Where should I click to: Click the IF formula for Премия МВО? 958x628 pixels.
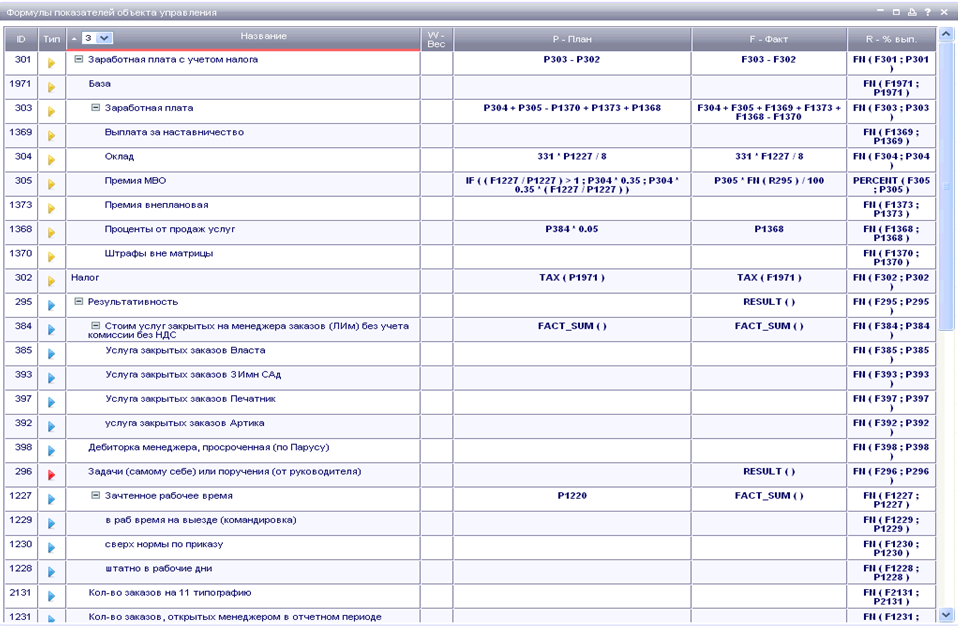click(572, 184)
